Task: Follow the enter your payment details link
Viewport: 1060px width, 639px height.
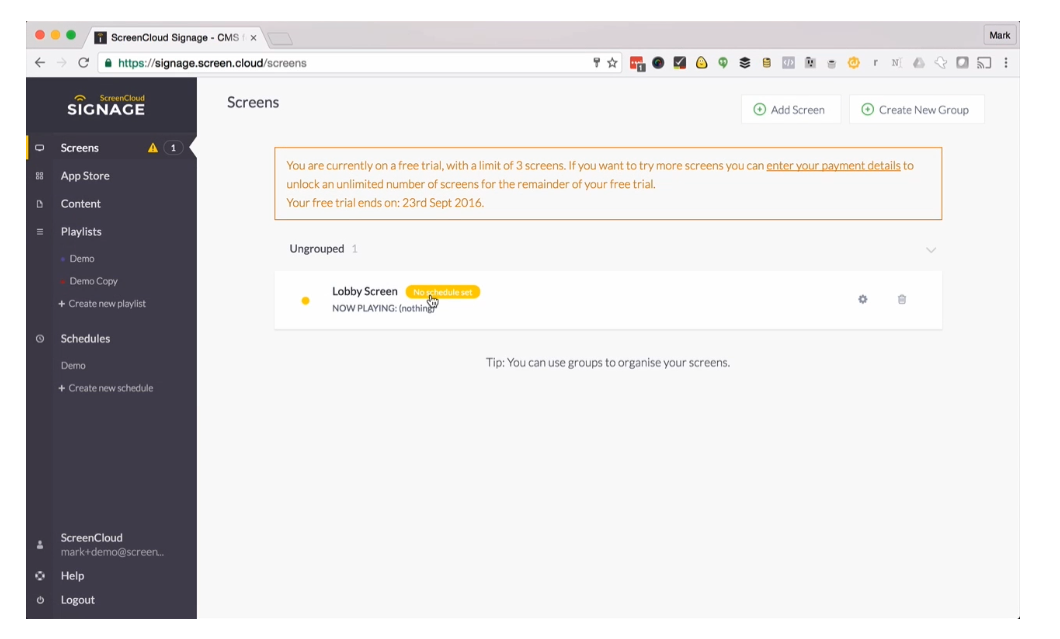Action: [833, 166]
